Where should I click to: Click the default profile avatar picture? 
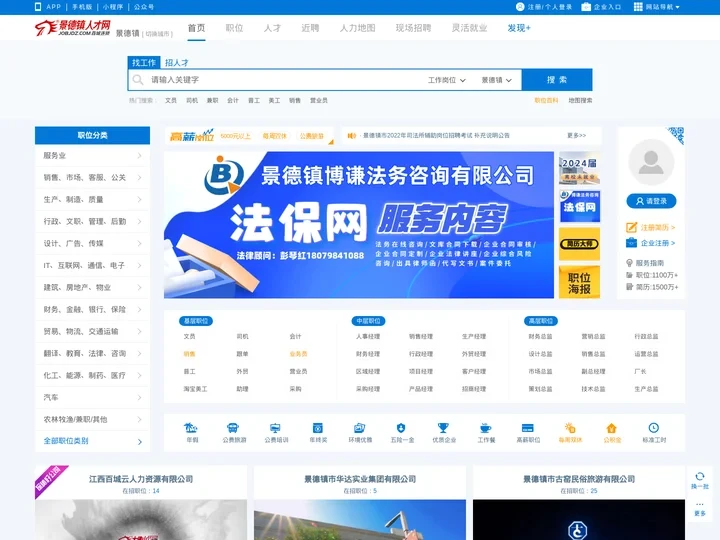(651, 162)
